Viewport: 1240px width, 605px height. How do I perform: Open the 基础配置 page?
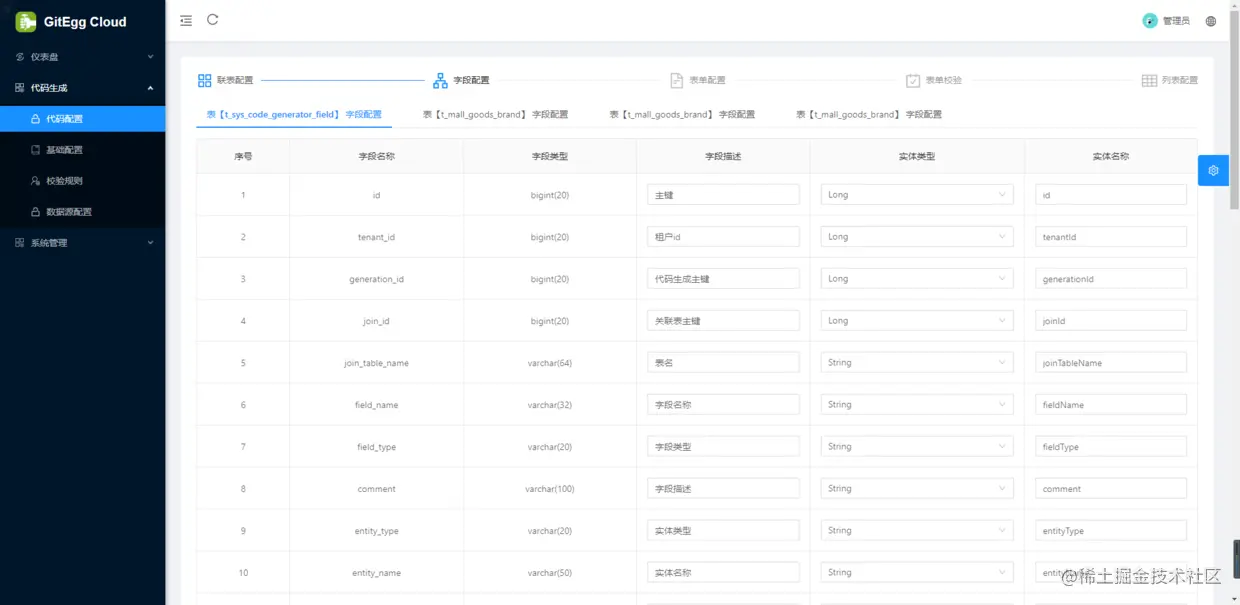coord(63,150)
